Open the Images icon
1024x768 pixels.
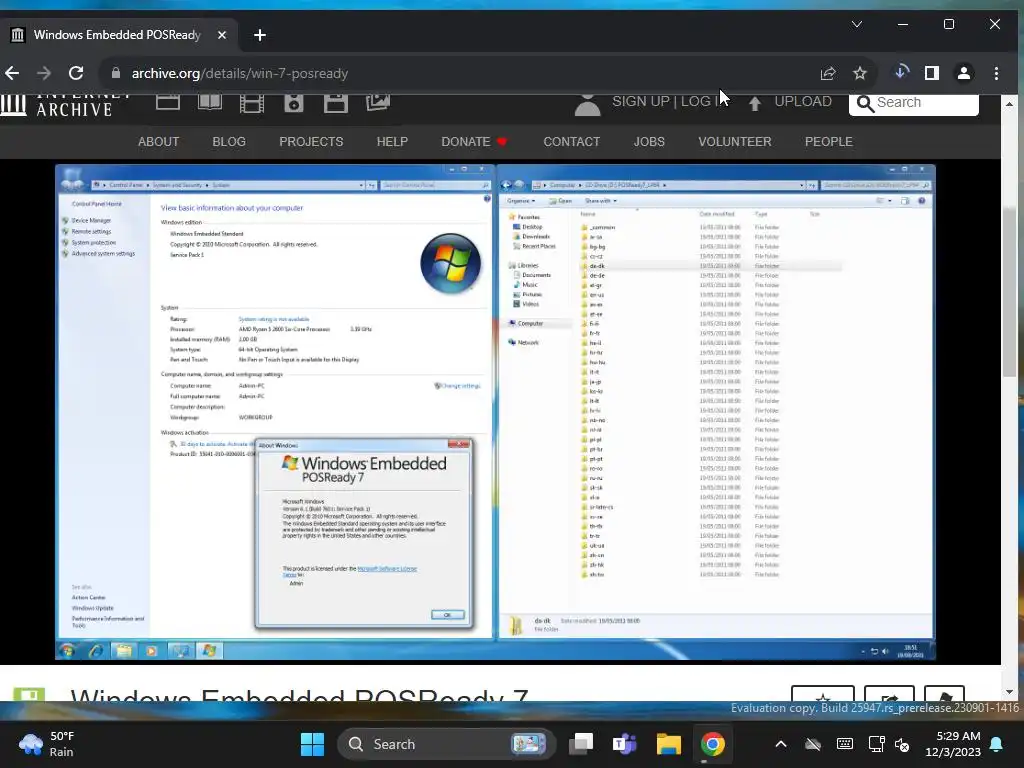pos(377,103)
